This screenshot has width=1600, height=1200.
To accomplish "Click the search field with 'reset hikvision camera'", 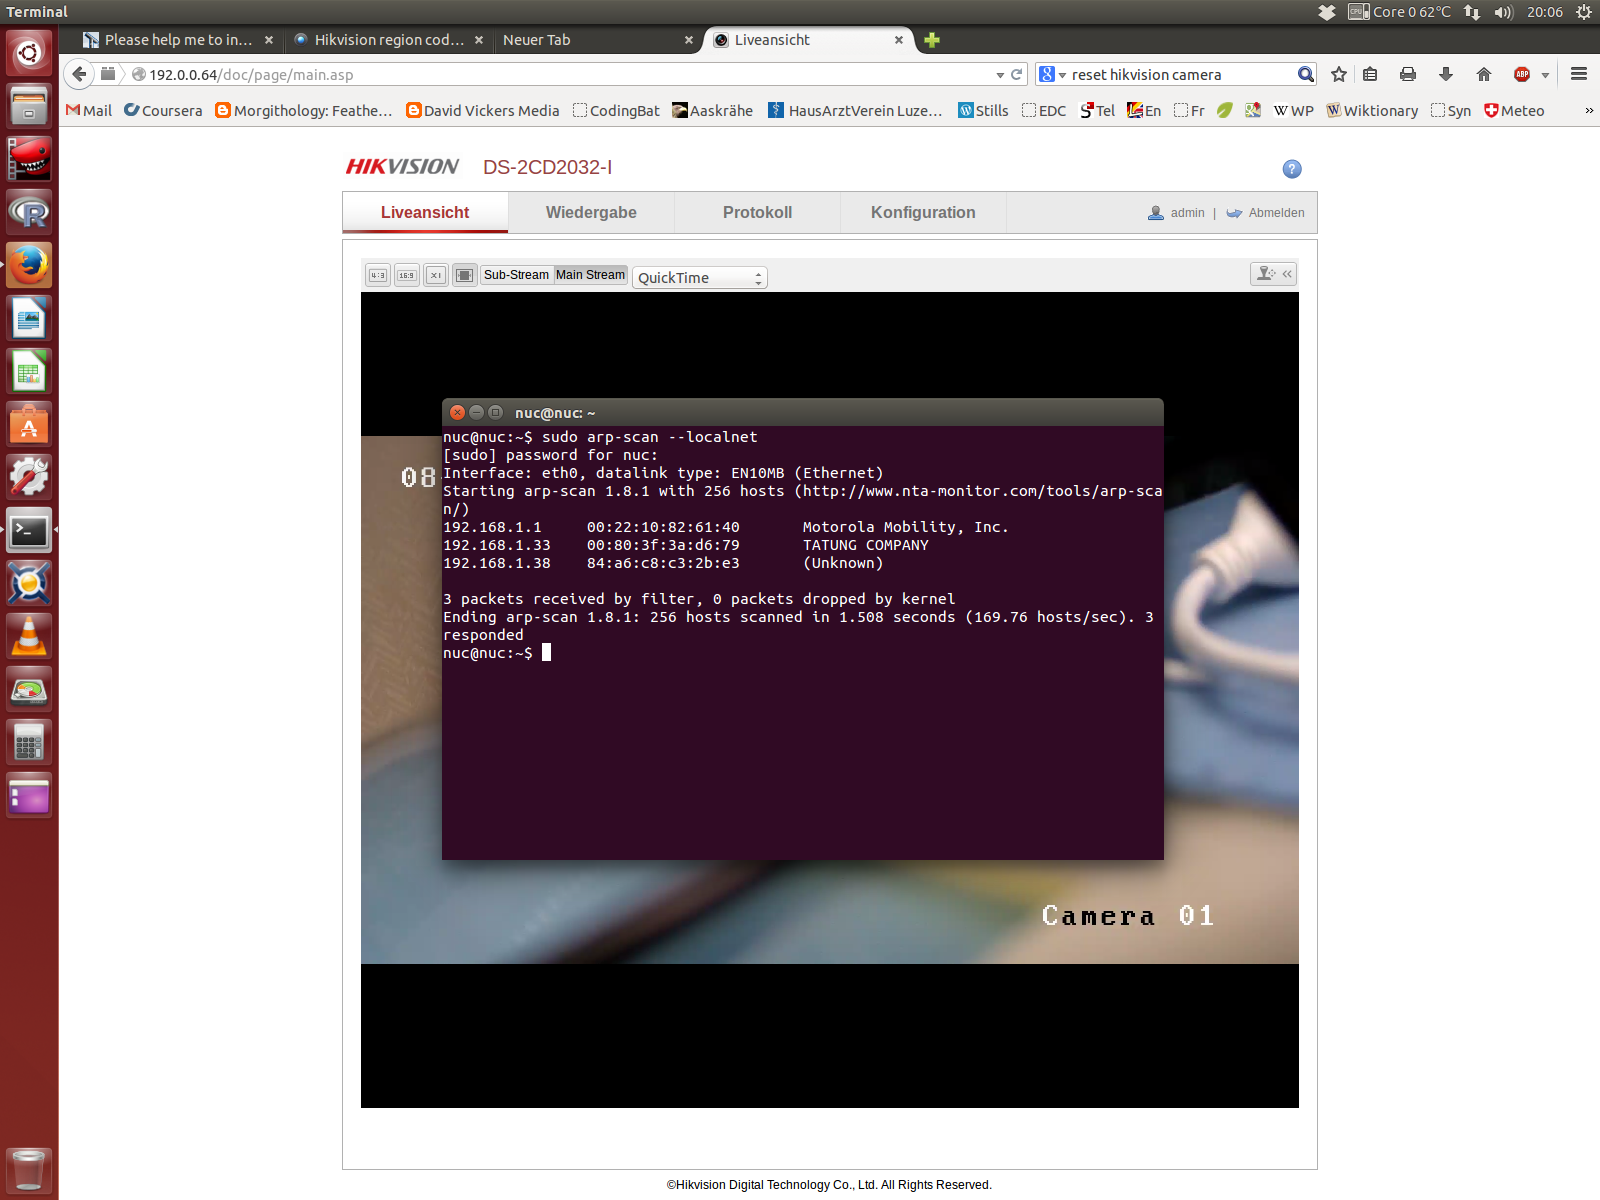I will click(1180, 75).
